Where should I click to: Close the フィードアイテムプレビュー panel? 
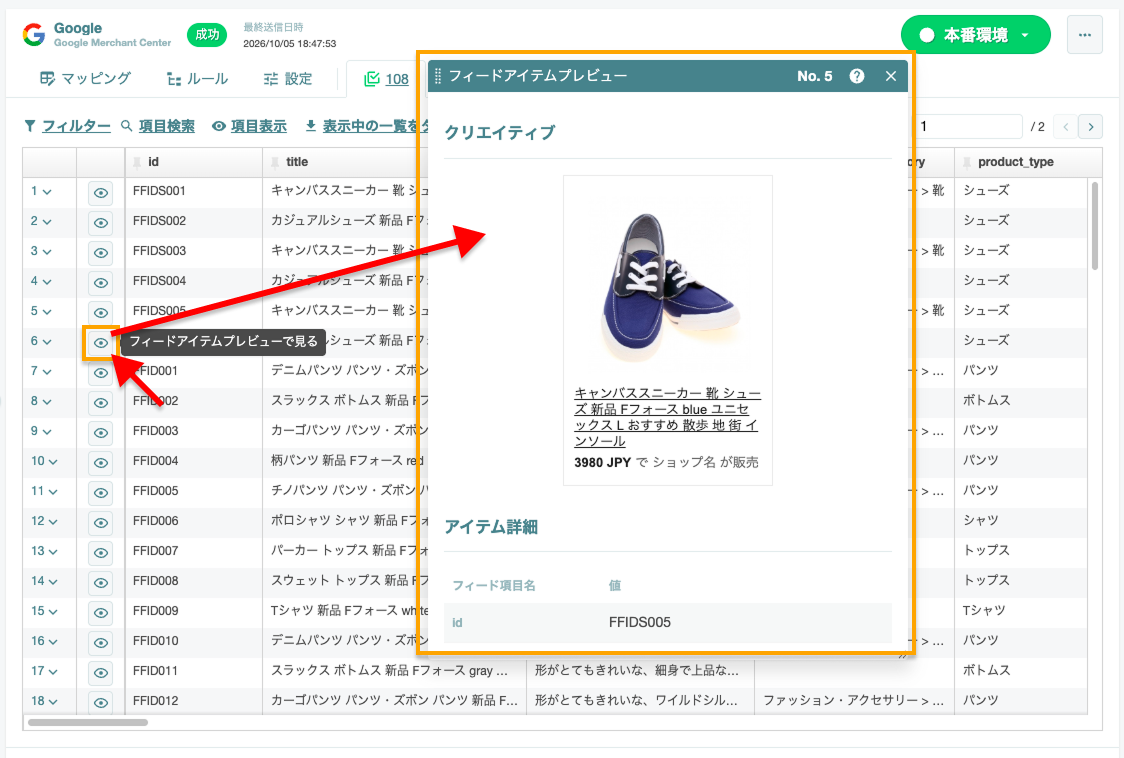891,76
